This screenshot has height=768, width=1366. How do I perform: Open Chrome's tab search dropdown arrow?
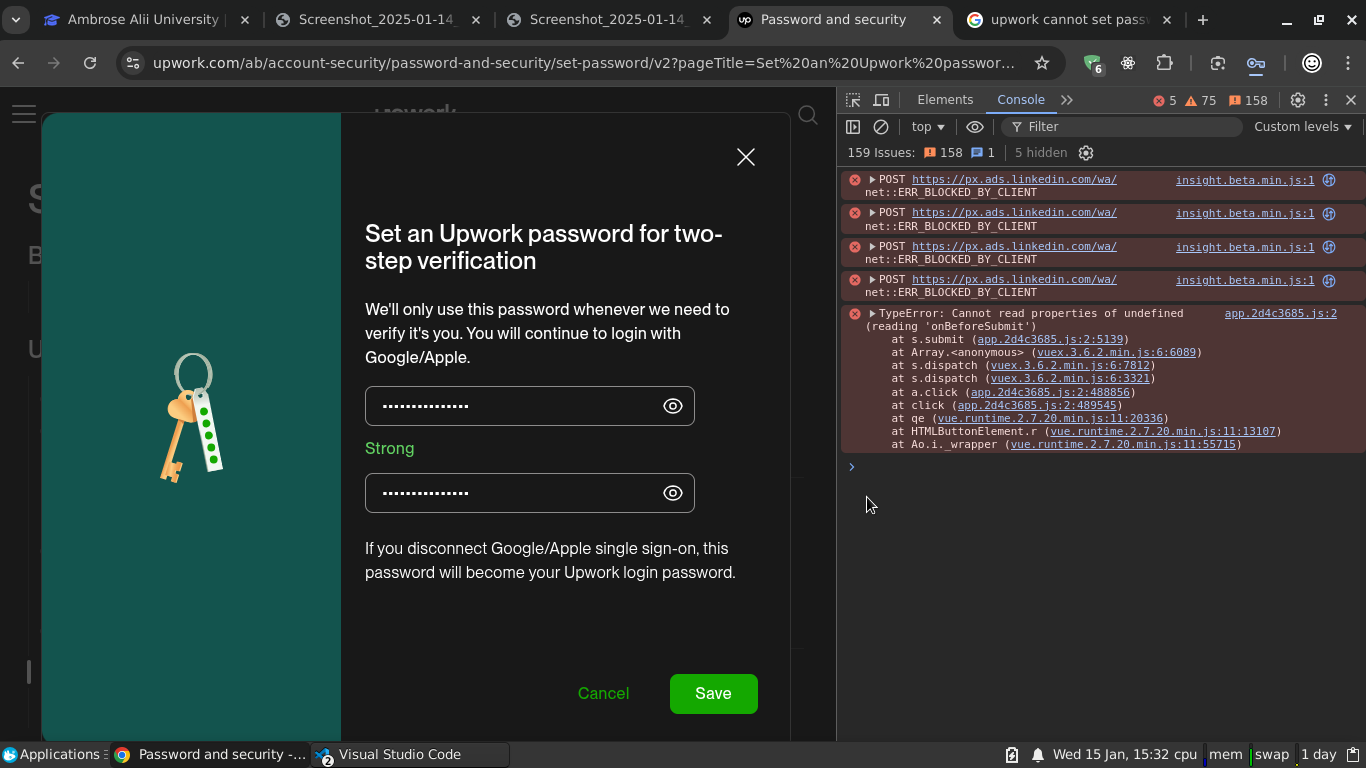point(16,20)
